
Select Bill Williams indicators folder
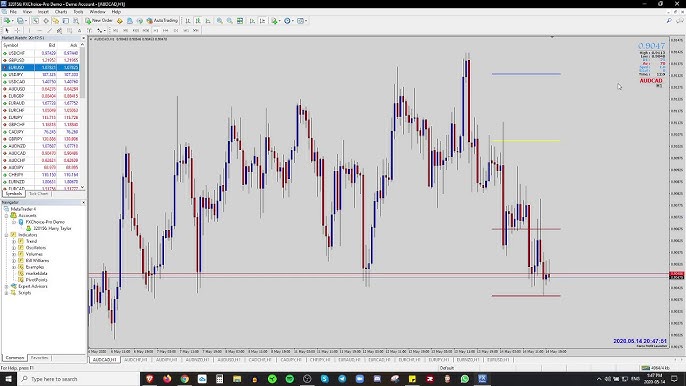point(37,260)
